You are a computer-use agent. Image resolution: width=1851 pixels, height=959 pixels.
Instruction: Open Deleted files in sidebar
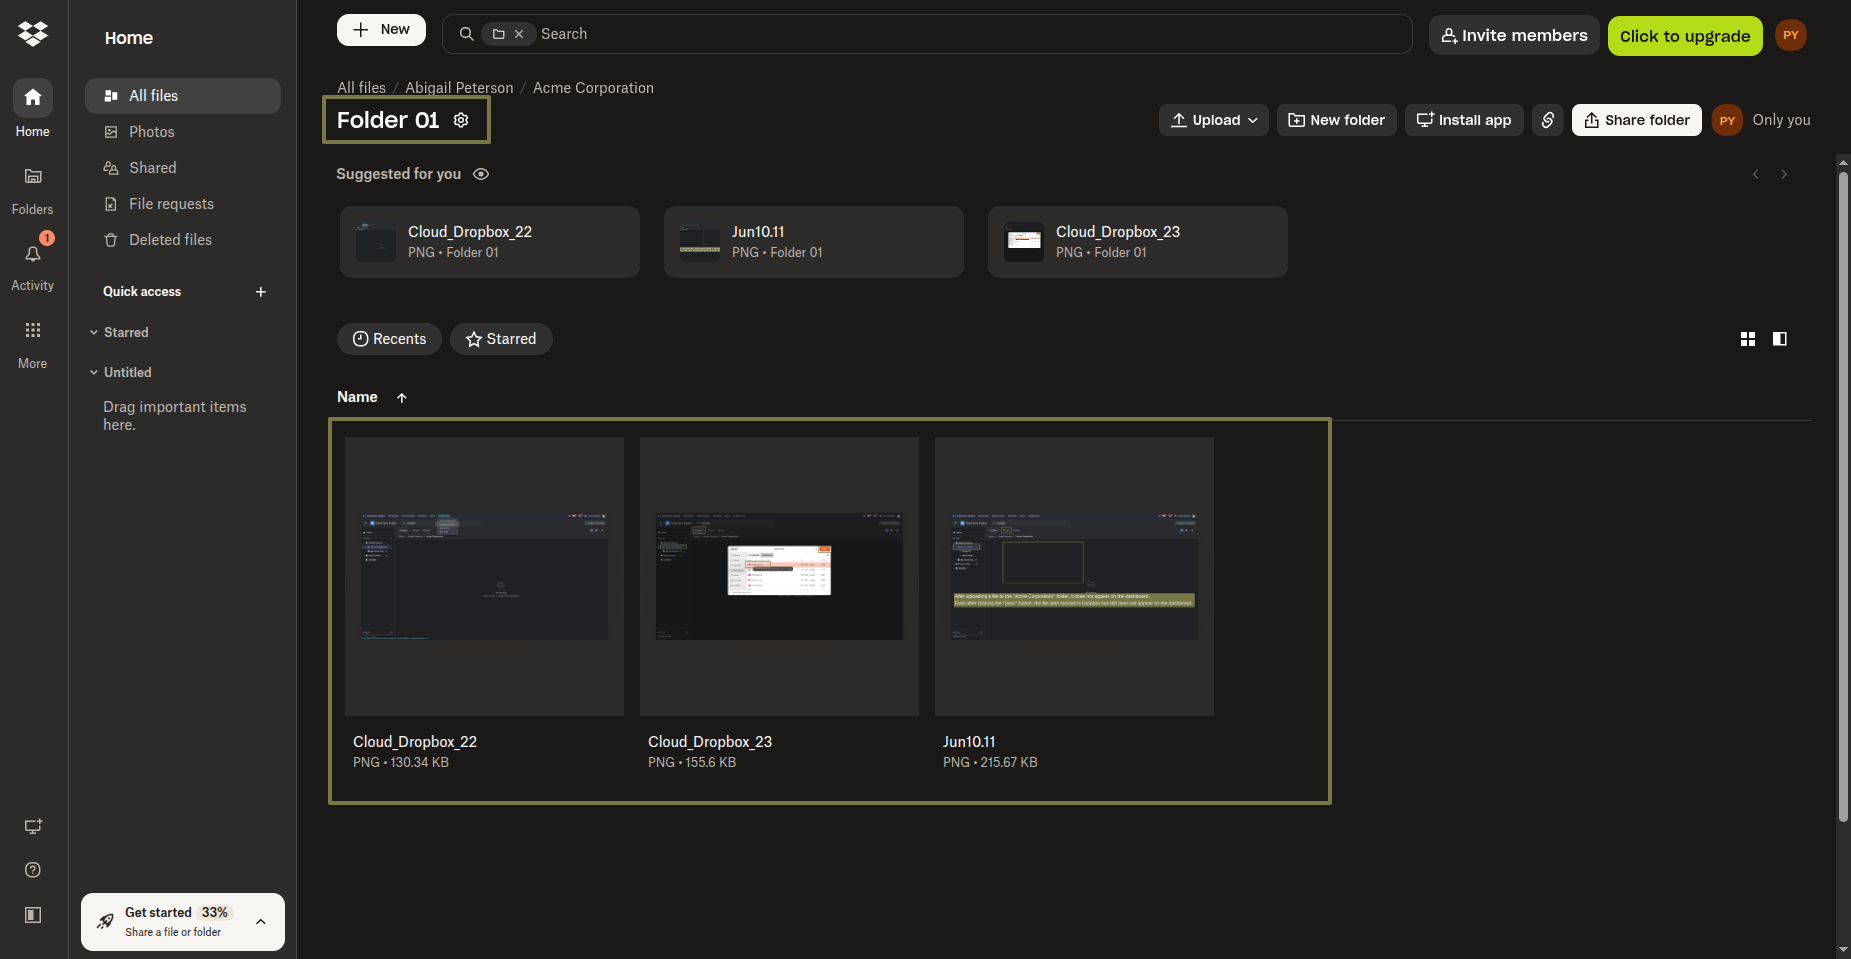click(x=183, y=240)
